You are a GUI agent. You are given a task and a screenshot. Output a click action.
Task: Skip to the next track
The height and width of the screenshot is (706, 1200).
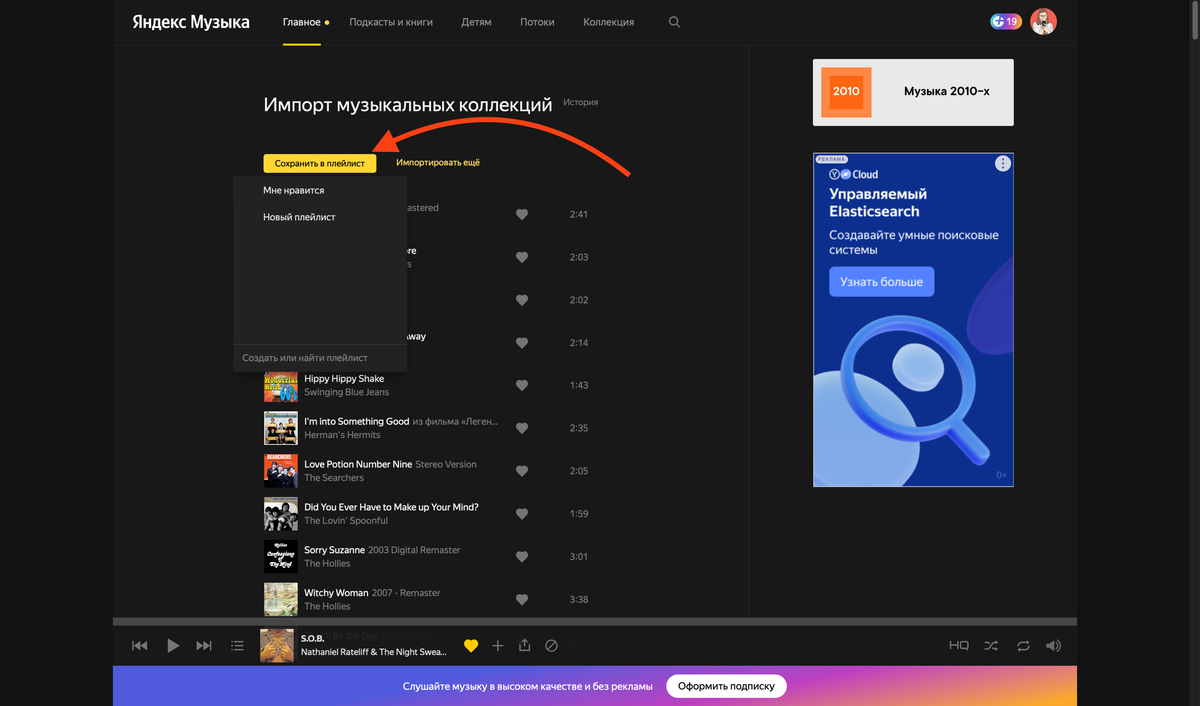(204, 646)
